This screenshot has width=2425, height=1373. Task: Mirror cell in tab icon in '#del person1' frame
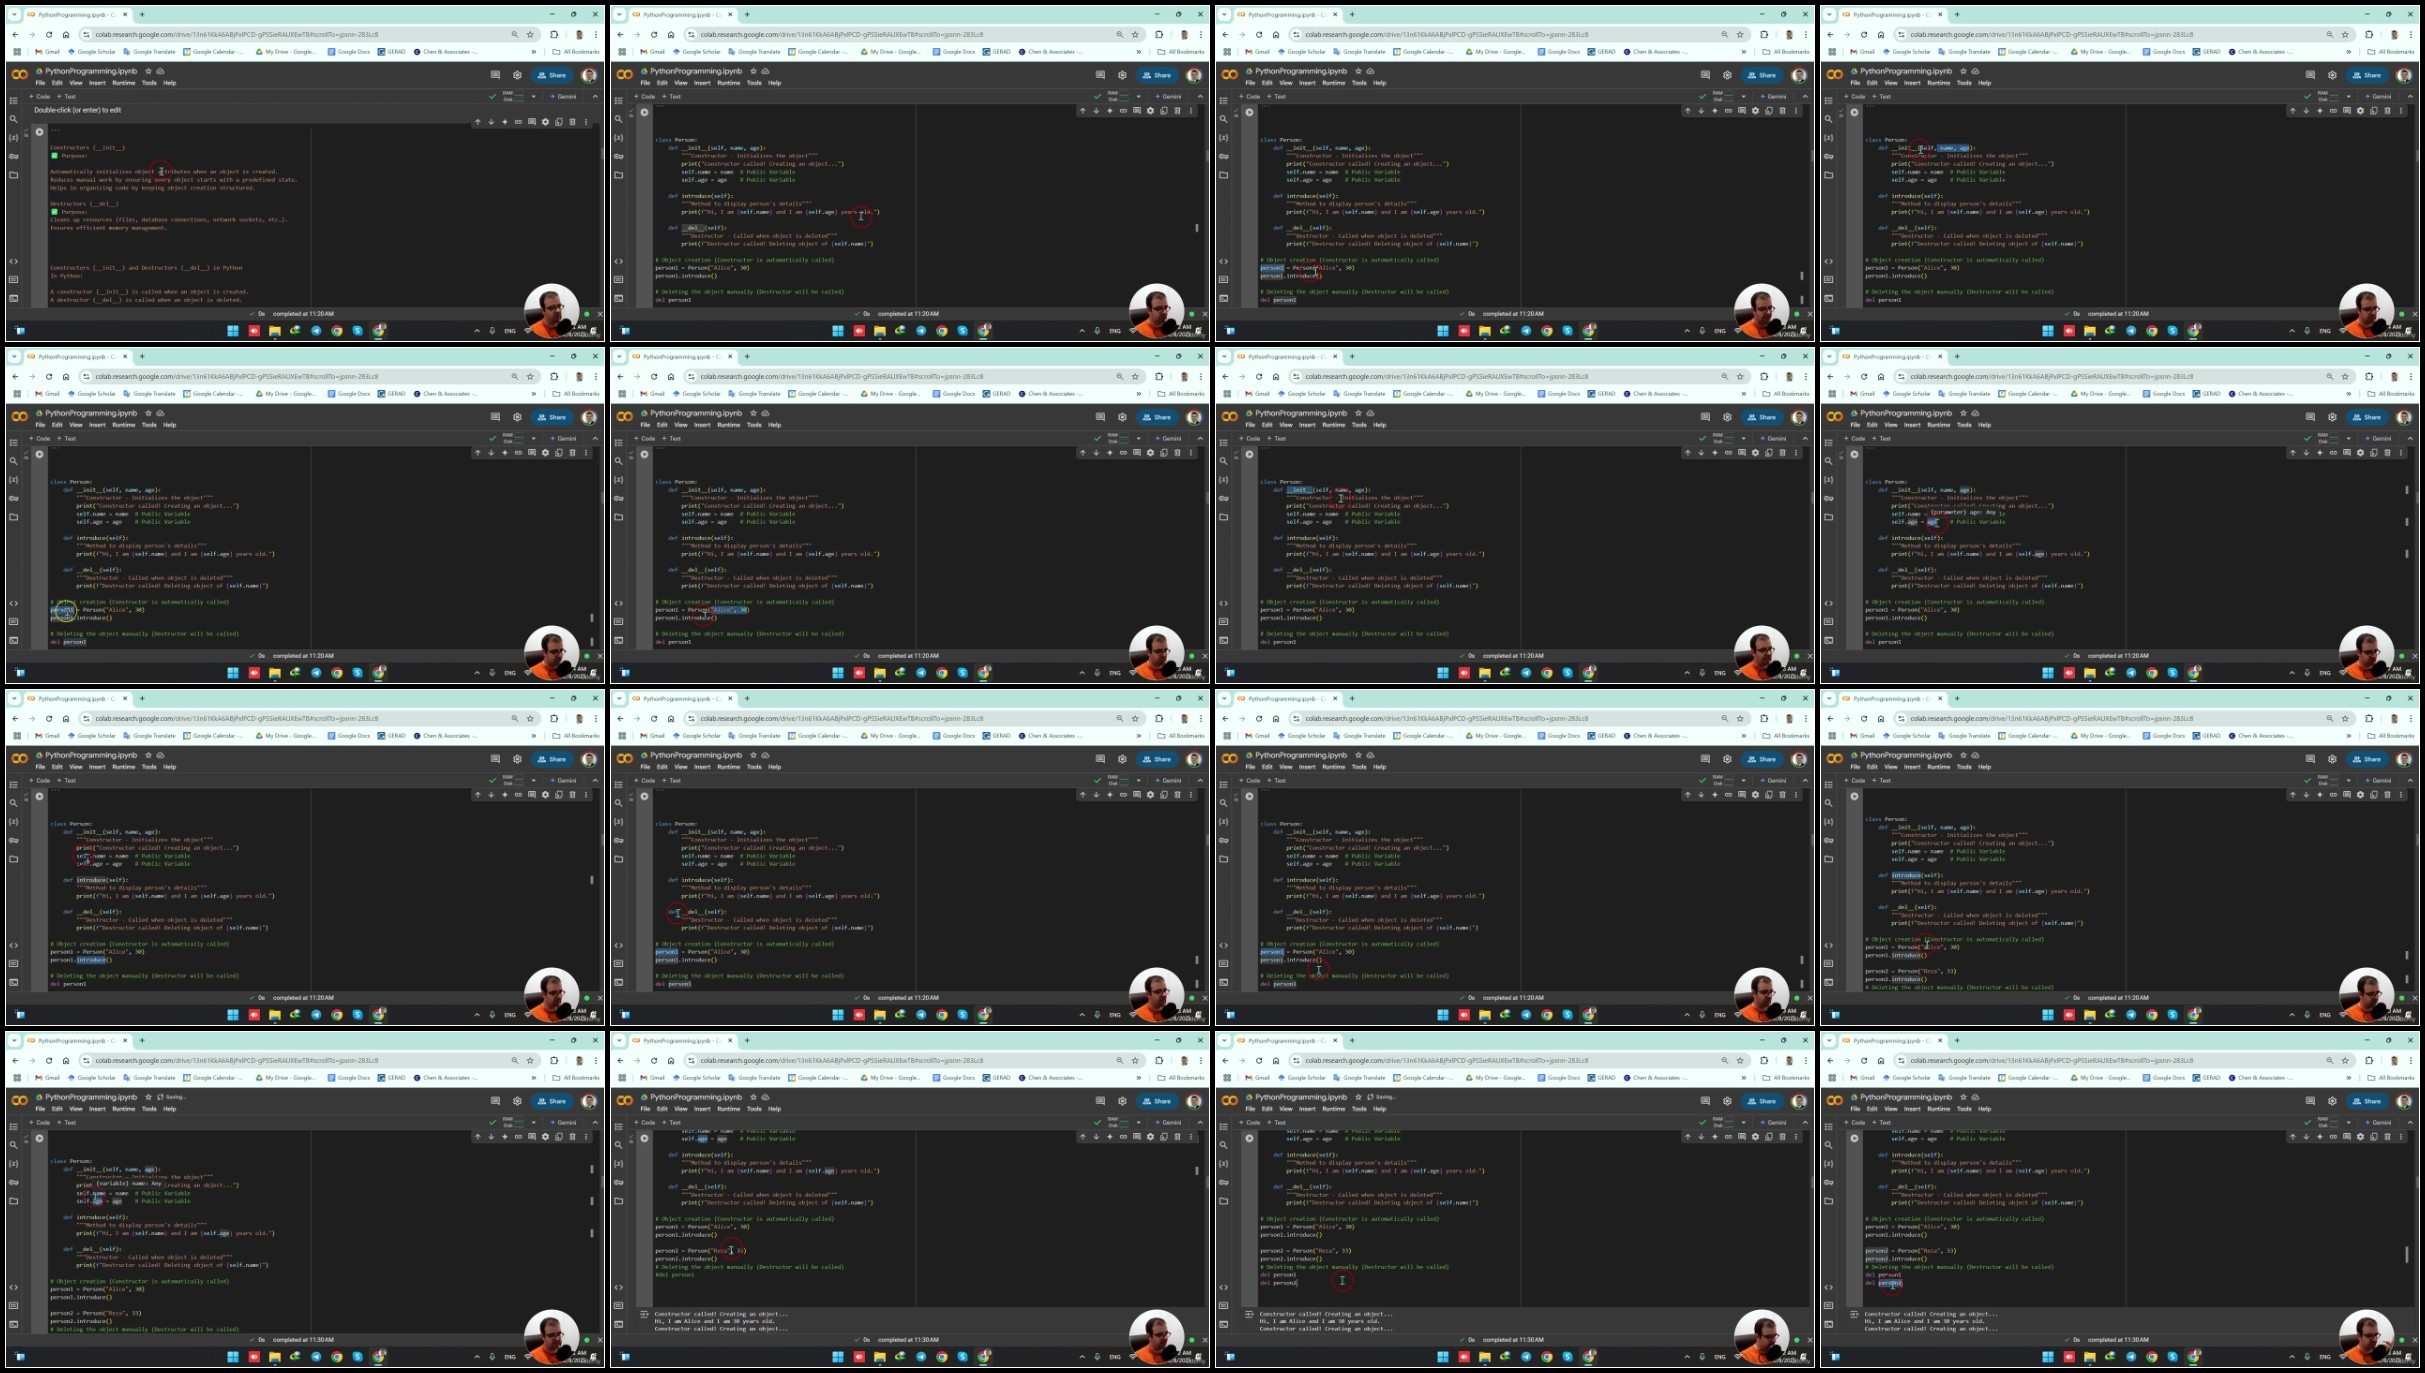click(x=1163, y=1137)
